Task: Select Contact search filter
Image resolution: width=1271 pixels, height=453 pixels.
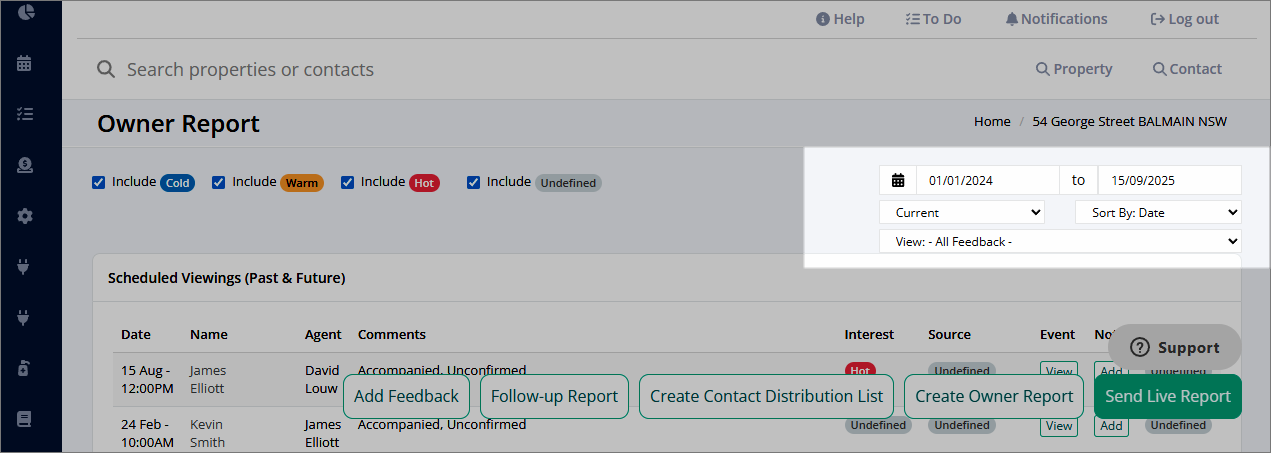Action: 1187,69
